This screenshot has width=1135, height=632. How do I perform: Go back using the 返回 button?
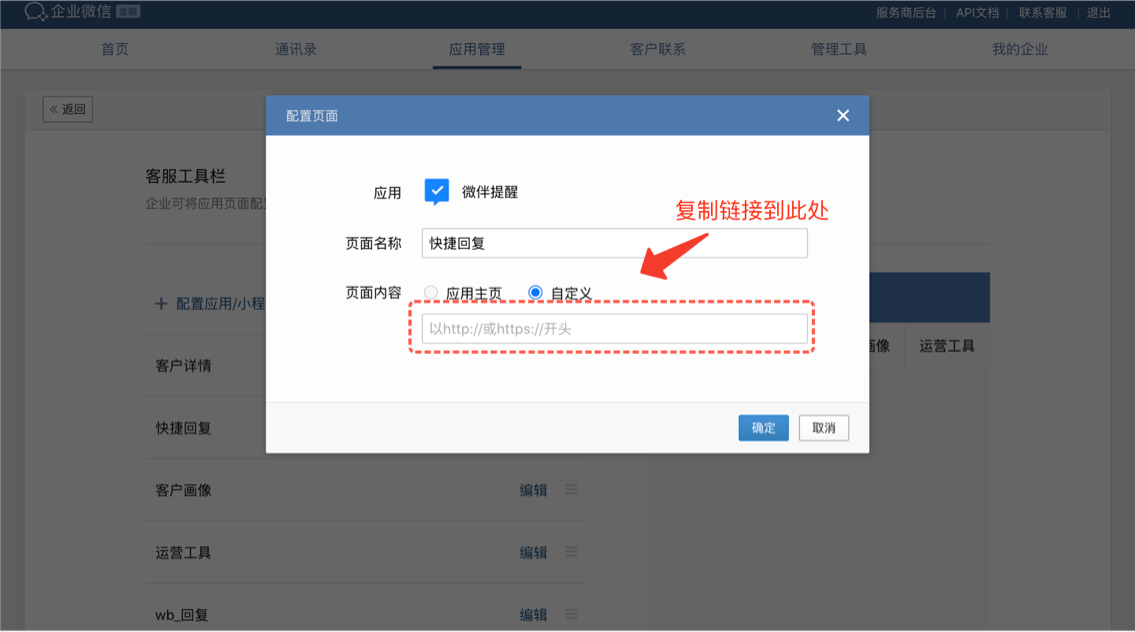click(67, 109)
